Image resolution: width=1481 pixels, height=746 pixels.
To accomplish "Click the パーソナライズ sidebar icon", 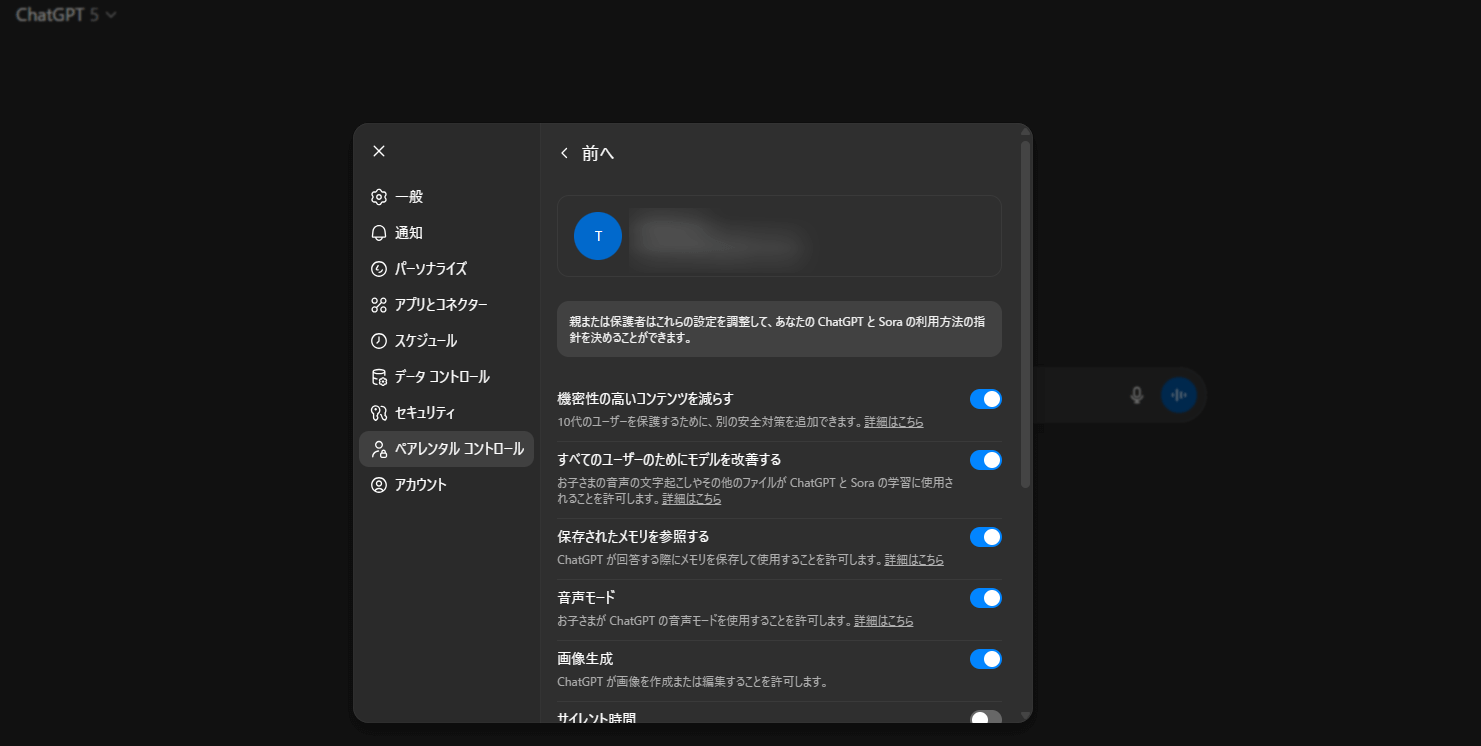I will tap(378, 269).
